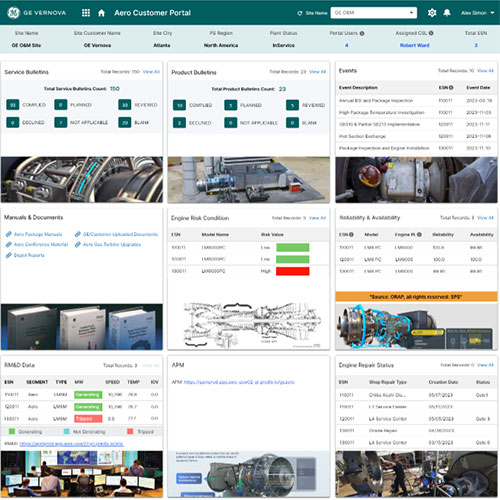
Task: Click 'Shop Repair Type' column header
Action: pos(388,382)
